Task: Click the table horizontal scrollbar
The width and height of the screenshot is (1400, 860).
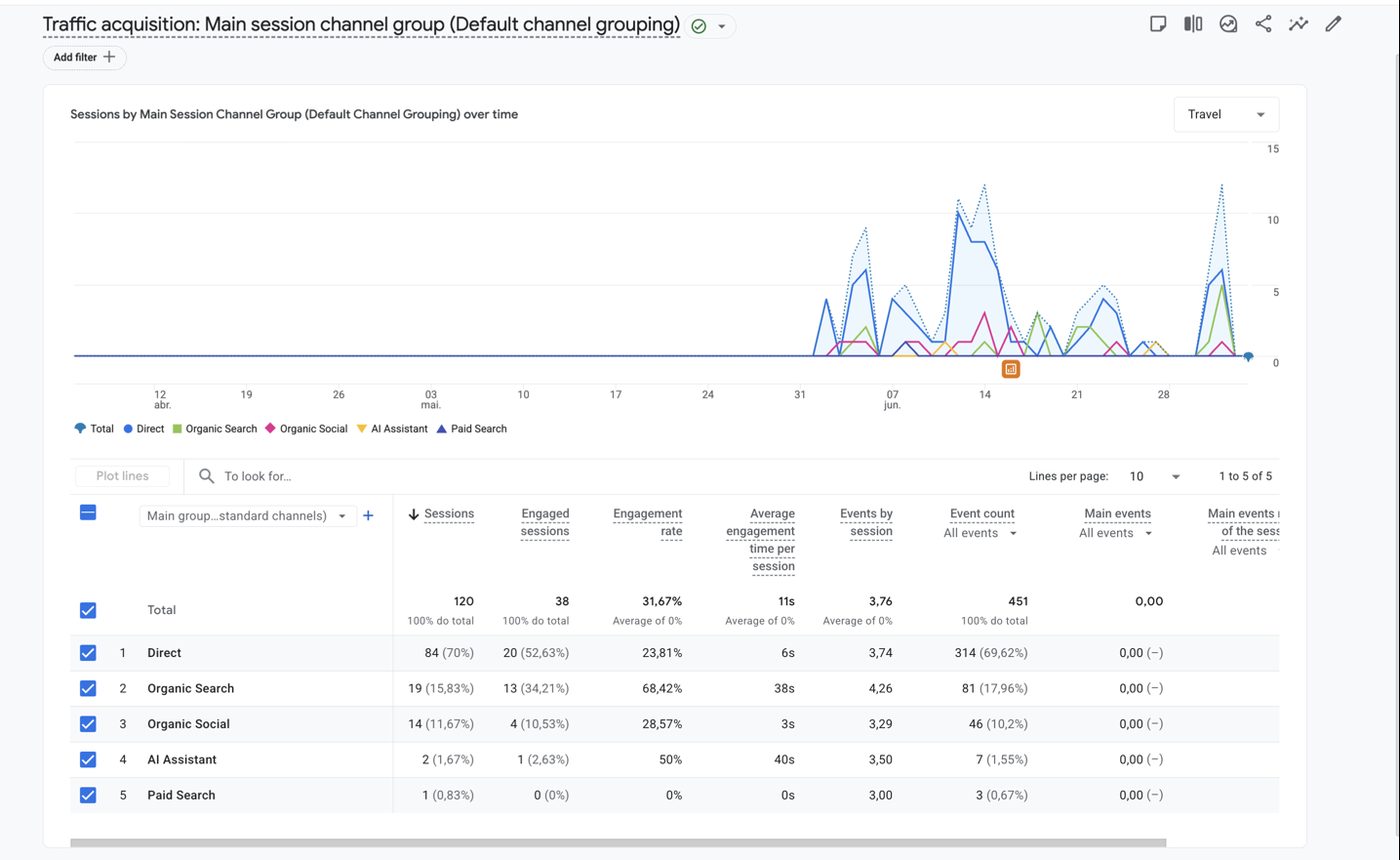Action: tap(618, 843)
